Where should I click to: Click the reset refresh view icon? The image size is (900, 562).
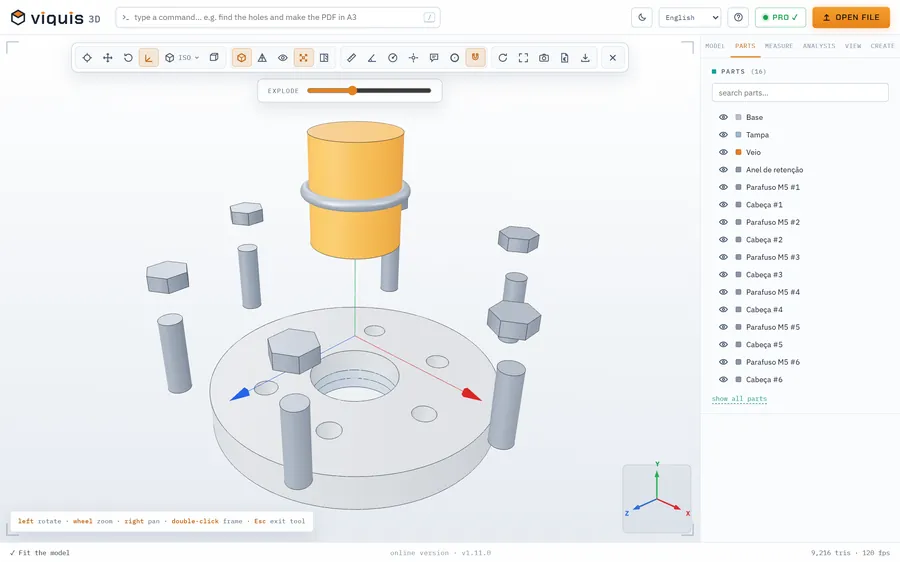[x=503, y=57]
